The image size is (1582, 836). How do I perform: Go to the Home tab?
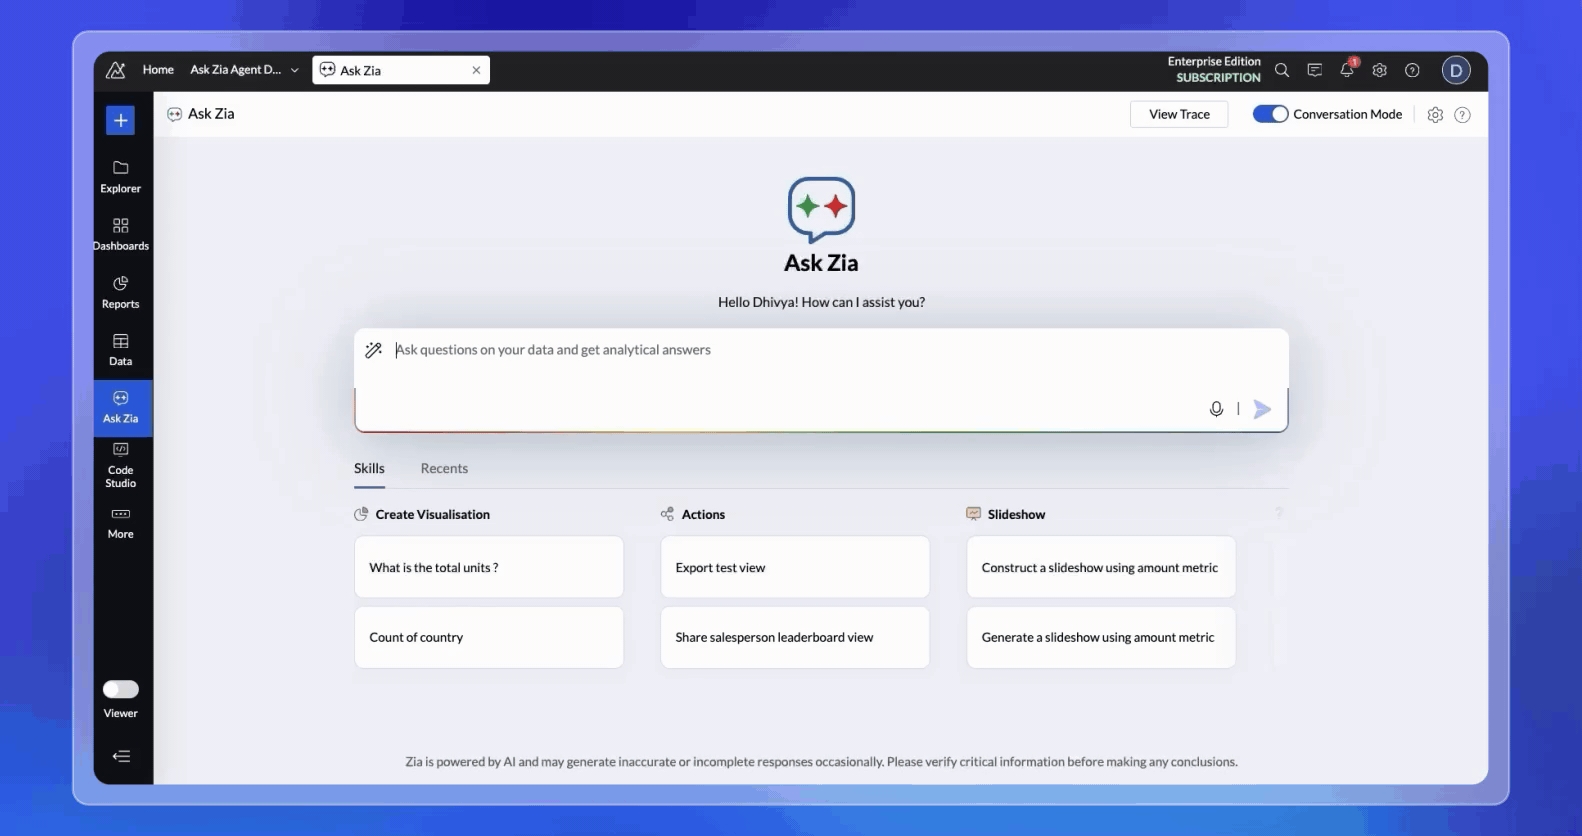click(x=158, y=70)
